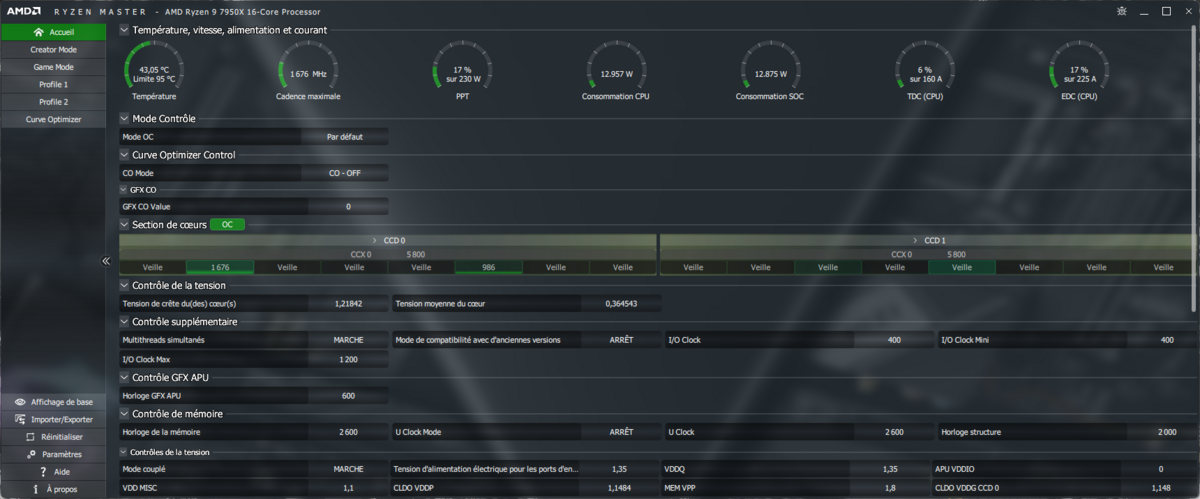The image size is (1200, 499).
Task: Collapse the GFX CO subsection
Action: [x=123, y=189]
